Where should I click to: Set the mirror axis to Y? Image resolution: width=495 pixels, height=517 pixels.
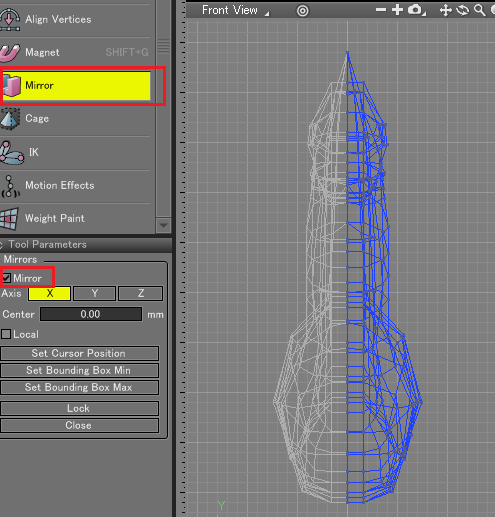95,293
